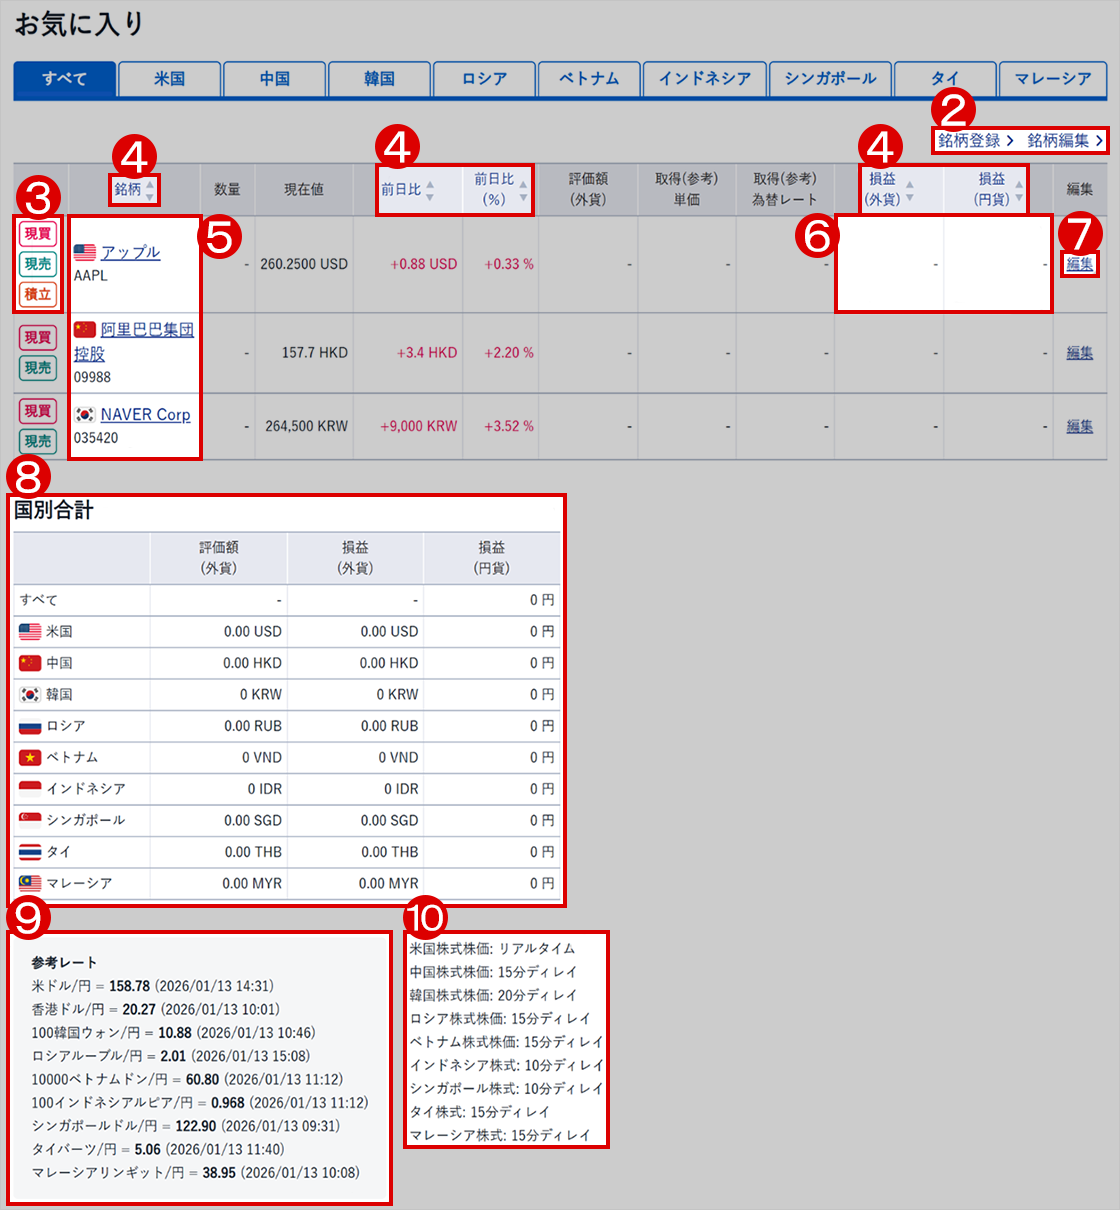Click the China flag beside 阿里巴巴集団控股
The height and width of the screenshot is (1210, 1120).
pos(85,329)
